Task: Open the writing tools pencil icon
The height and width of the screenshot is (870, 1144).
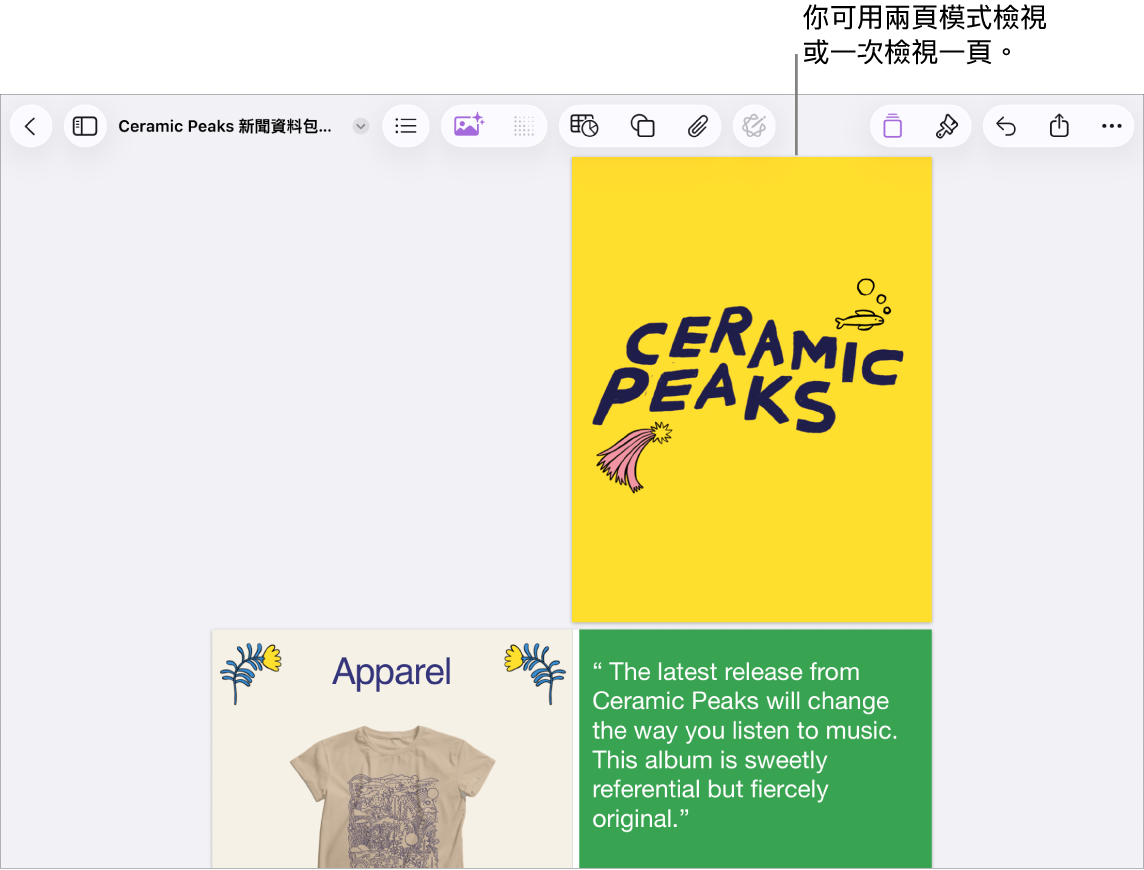Action: [754, 126]
